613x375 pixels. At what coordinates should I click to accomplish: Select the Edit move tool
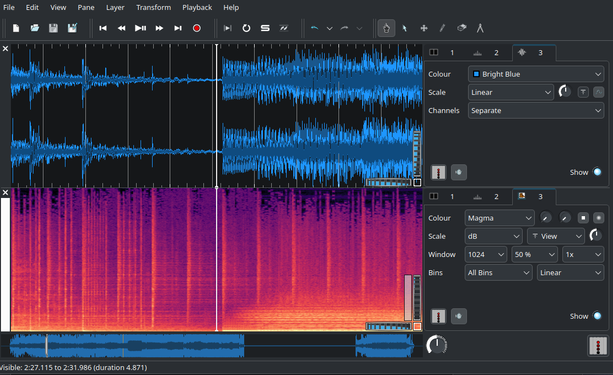click(424, 28)
